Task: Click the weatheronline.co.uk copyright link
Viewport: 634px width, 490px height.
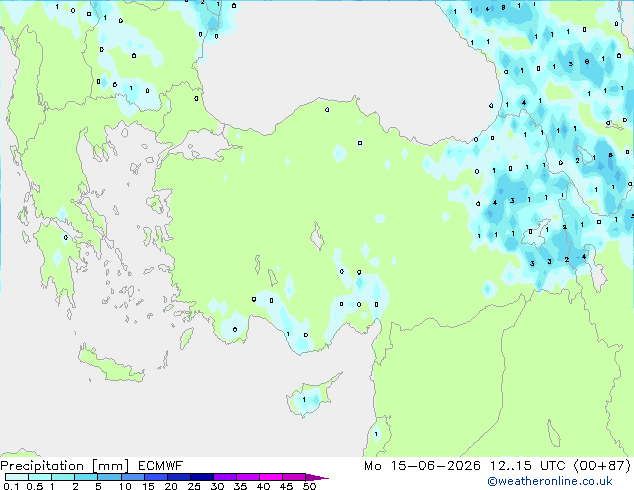Action: pyautogui.click(x=549, y=481)
